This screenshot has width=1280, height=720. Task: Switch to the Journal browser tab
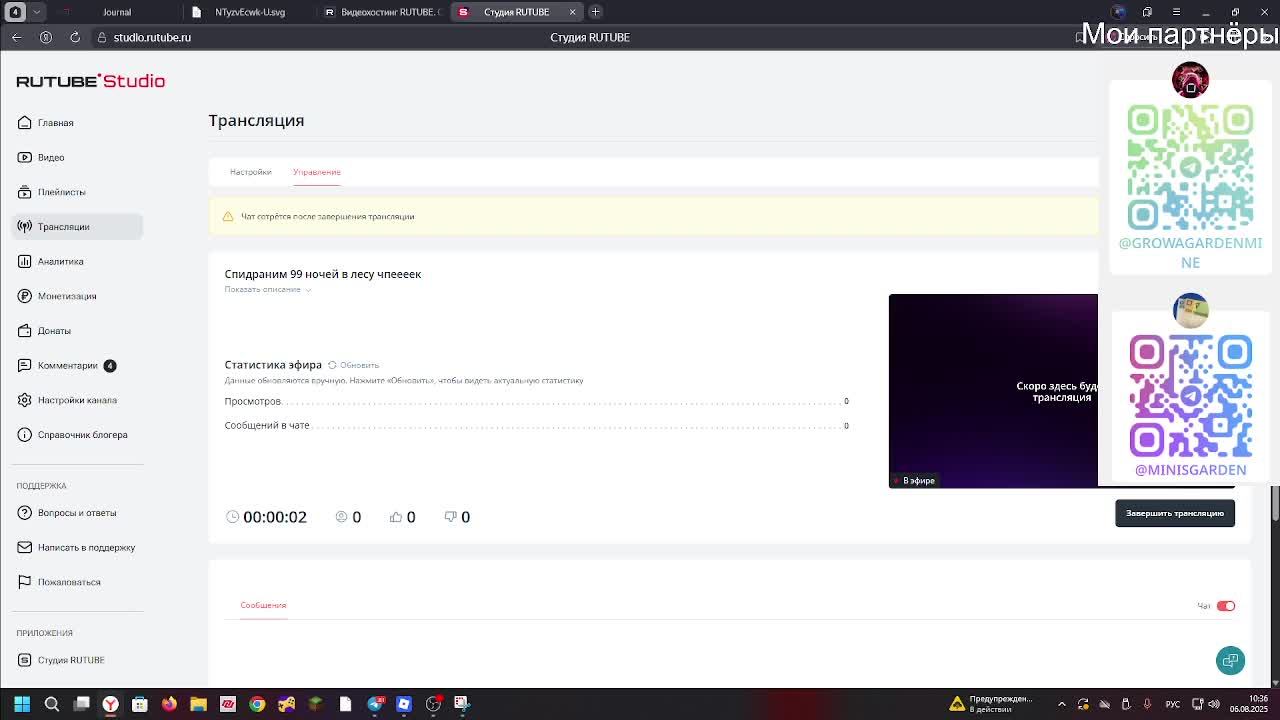point(117,12)
